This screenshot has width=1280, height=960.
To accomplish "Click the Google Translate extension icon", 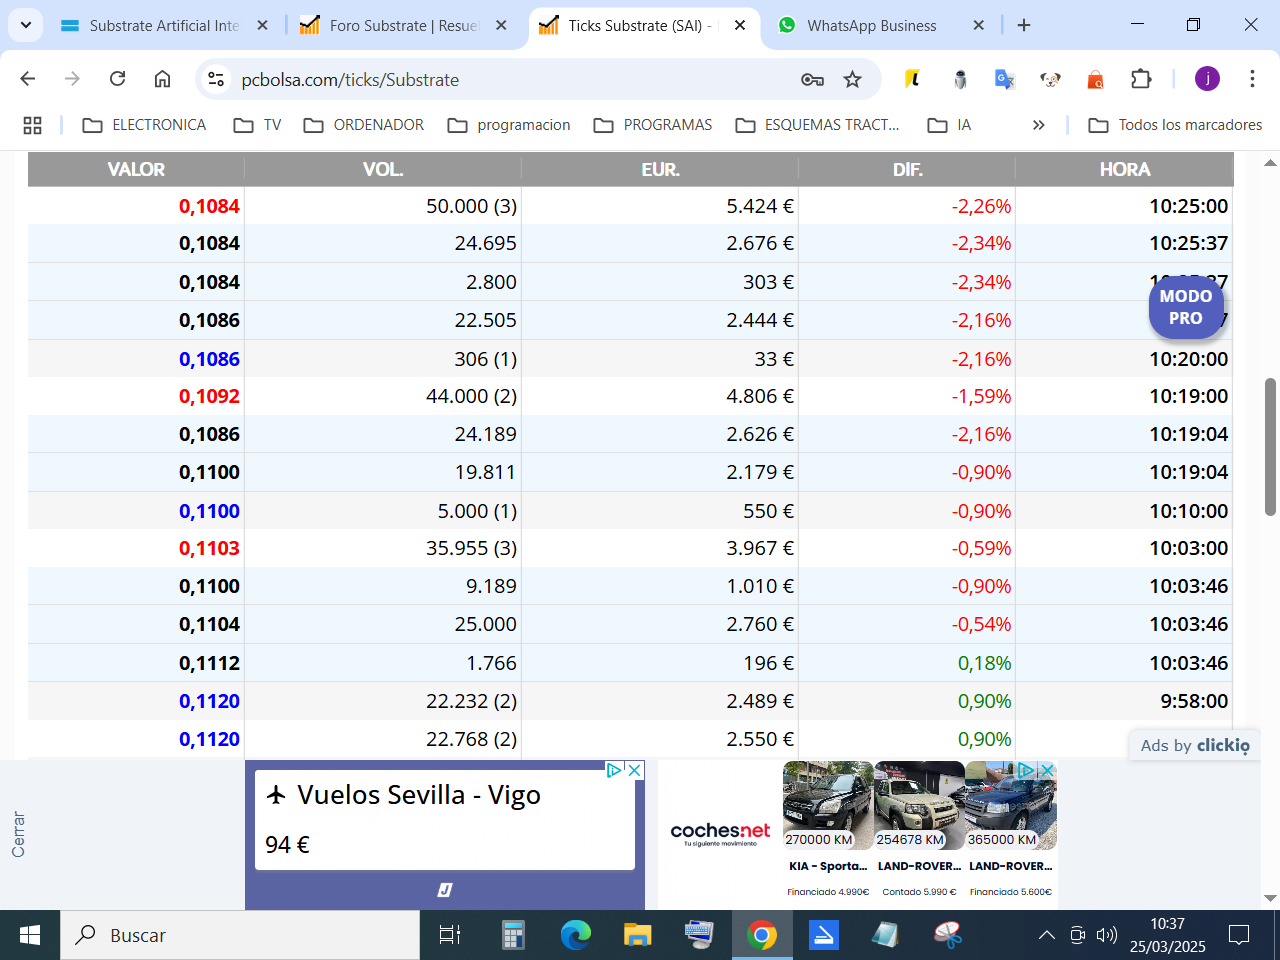I will coord(1005,79).
